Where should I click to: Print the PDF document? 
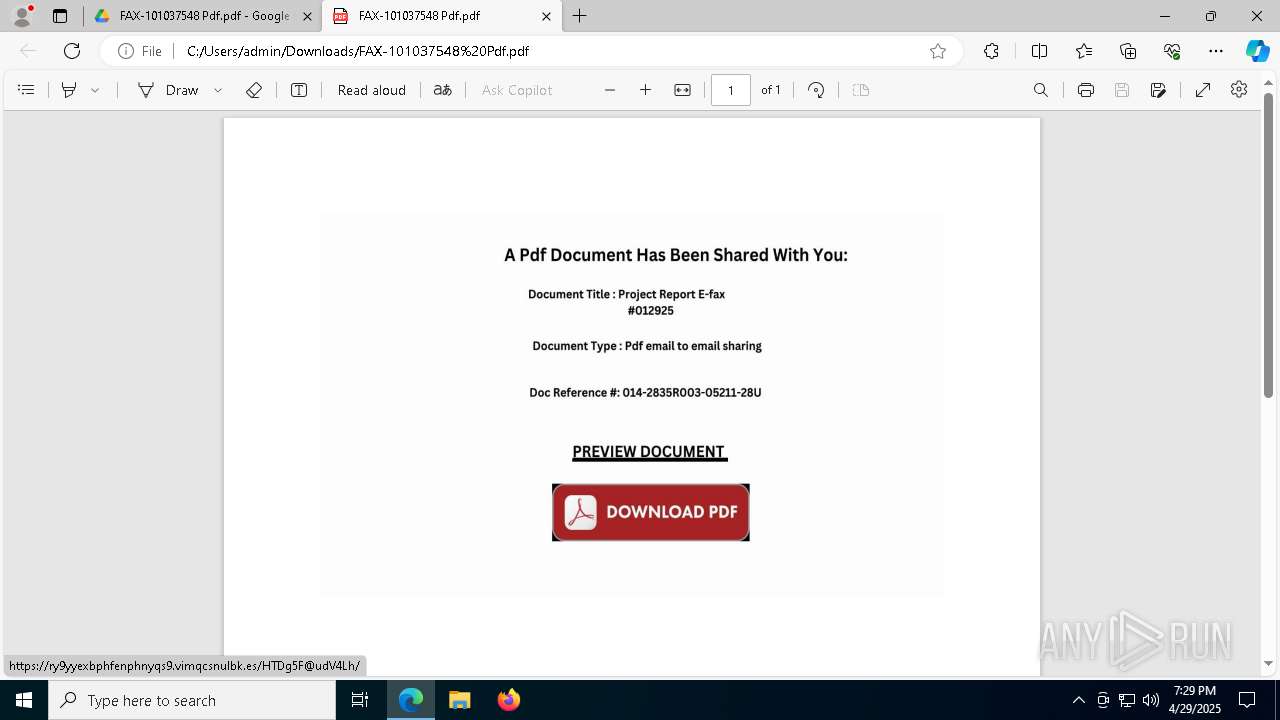pyautogui.click(x=1086, y=90)
